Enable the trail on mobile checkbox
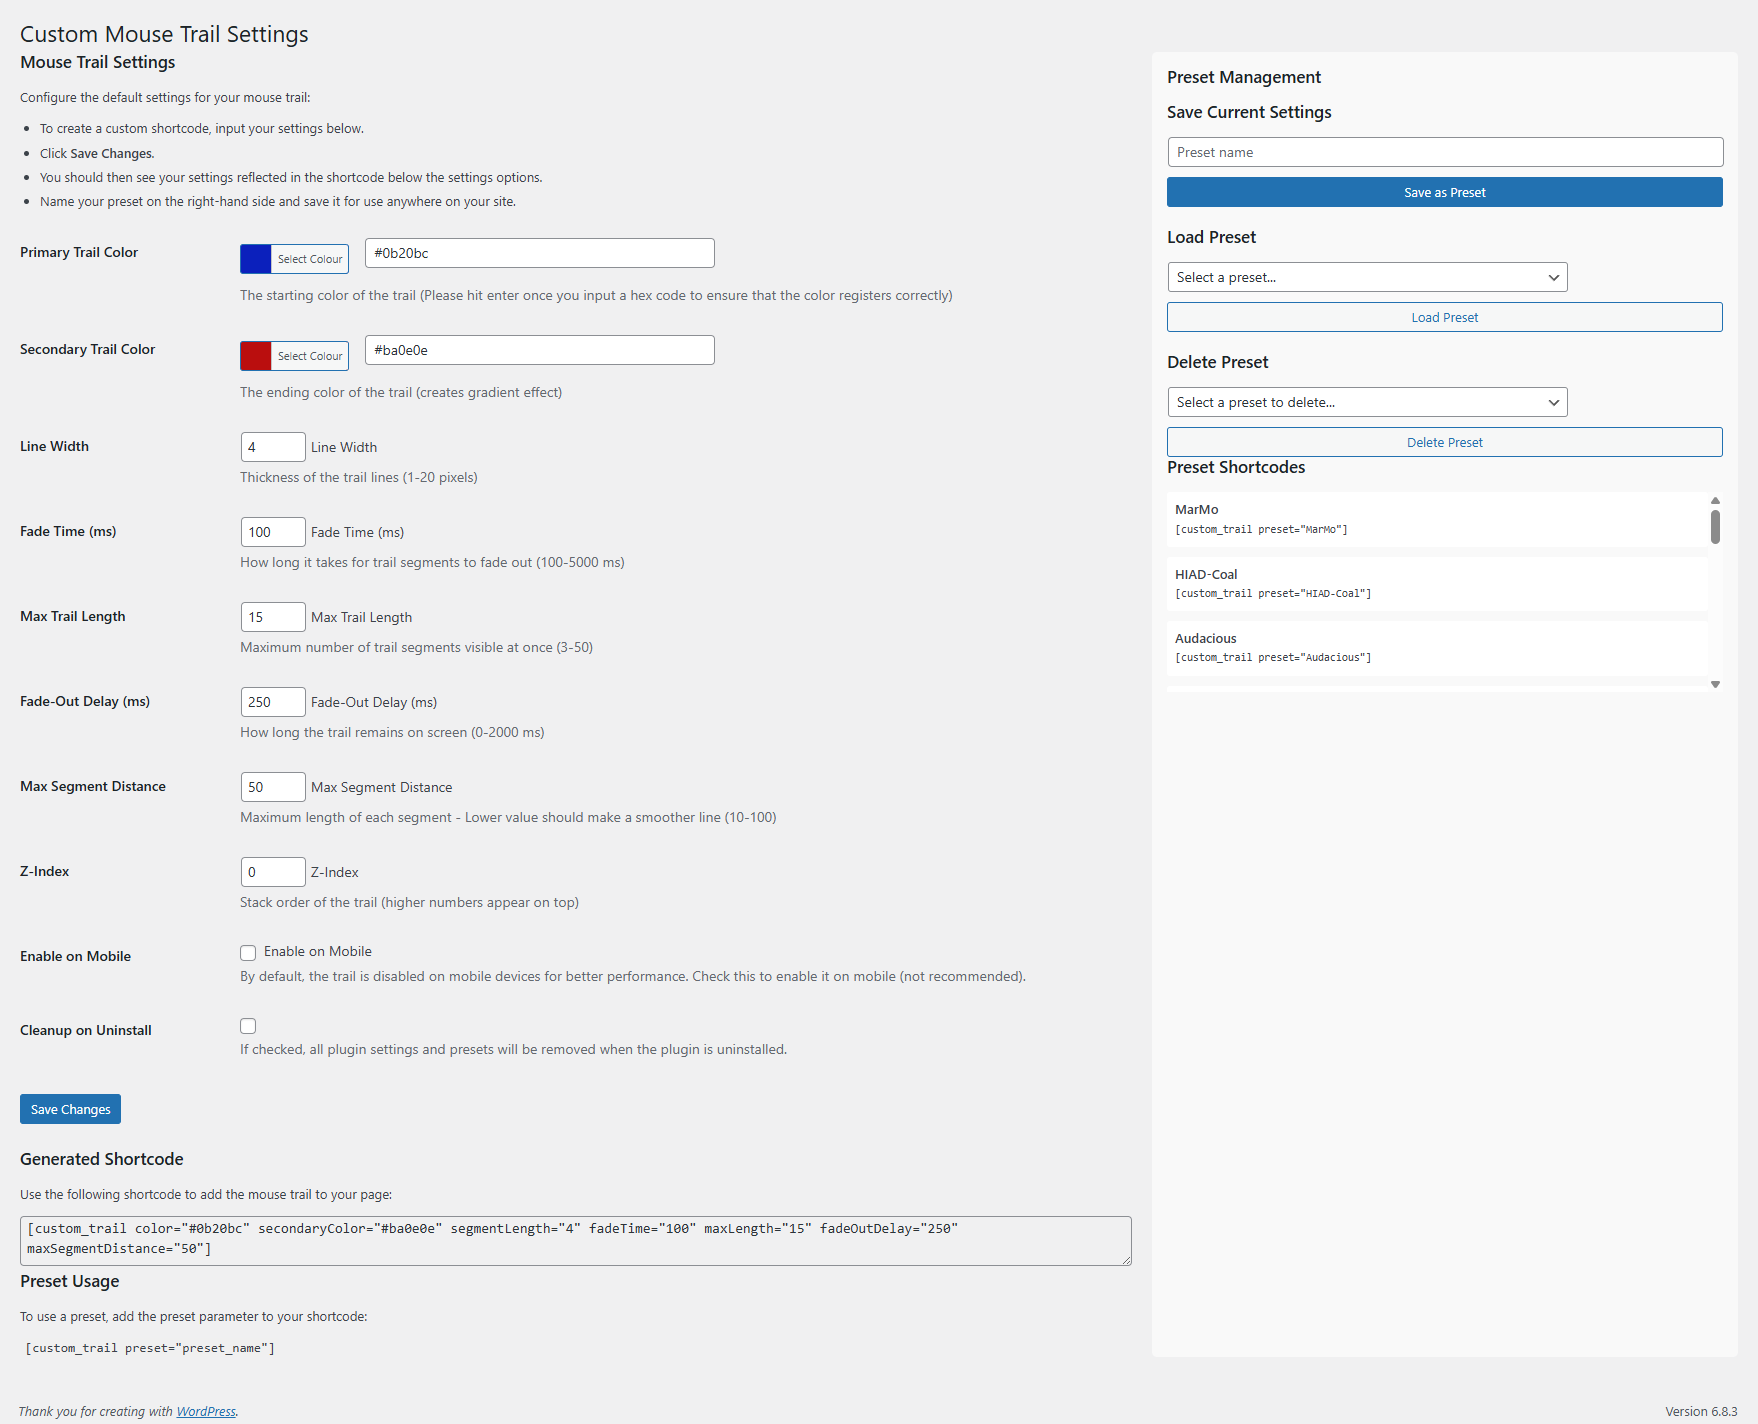 (248, 953)
